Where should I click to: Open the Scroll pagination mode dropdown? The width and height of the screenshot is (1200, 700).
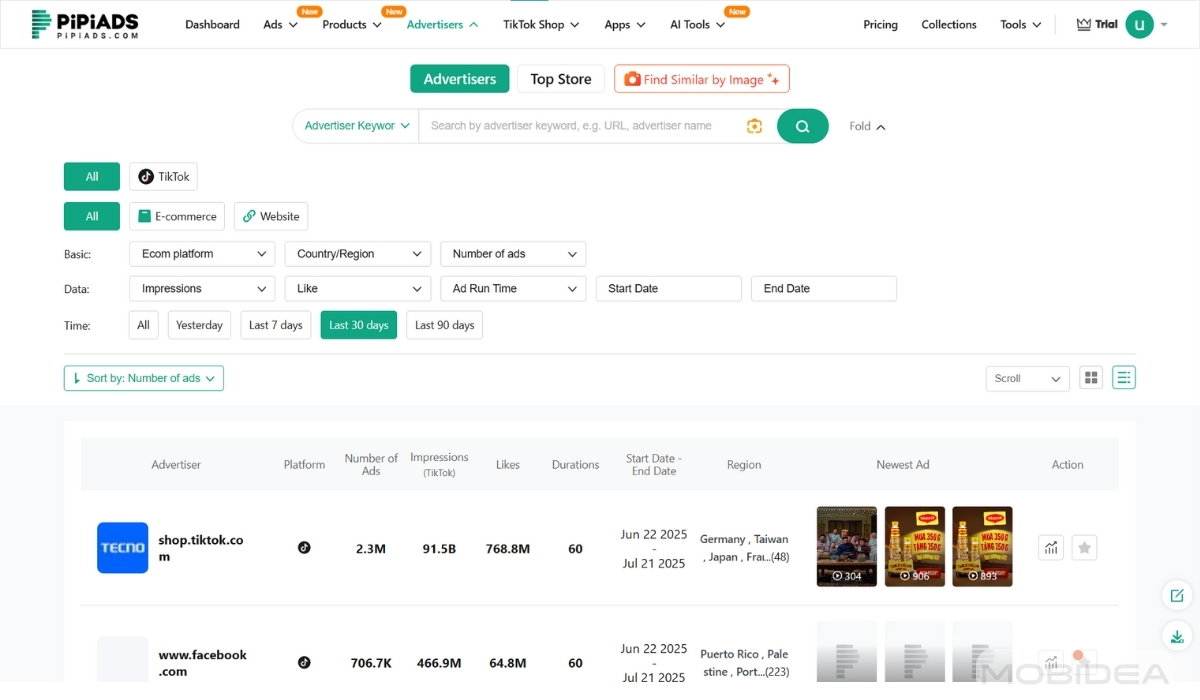1027,378
